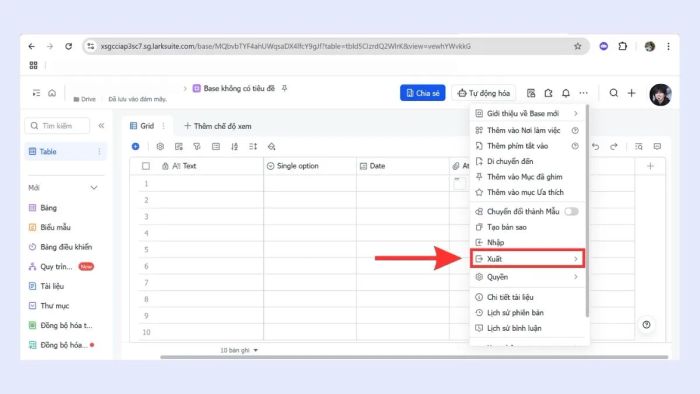The width and height of the screenshot is (700, 394).
Task: Bookmark page with the star icon
Action: pos(578,46)
